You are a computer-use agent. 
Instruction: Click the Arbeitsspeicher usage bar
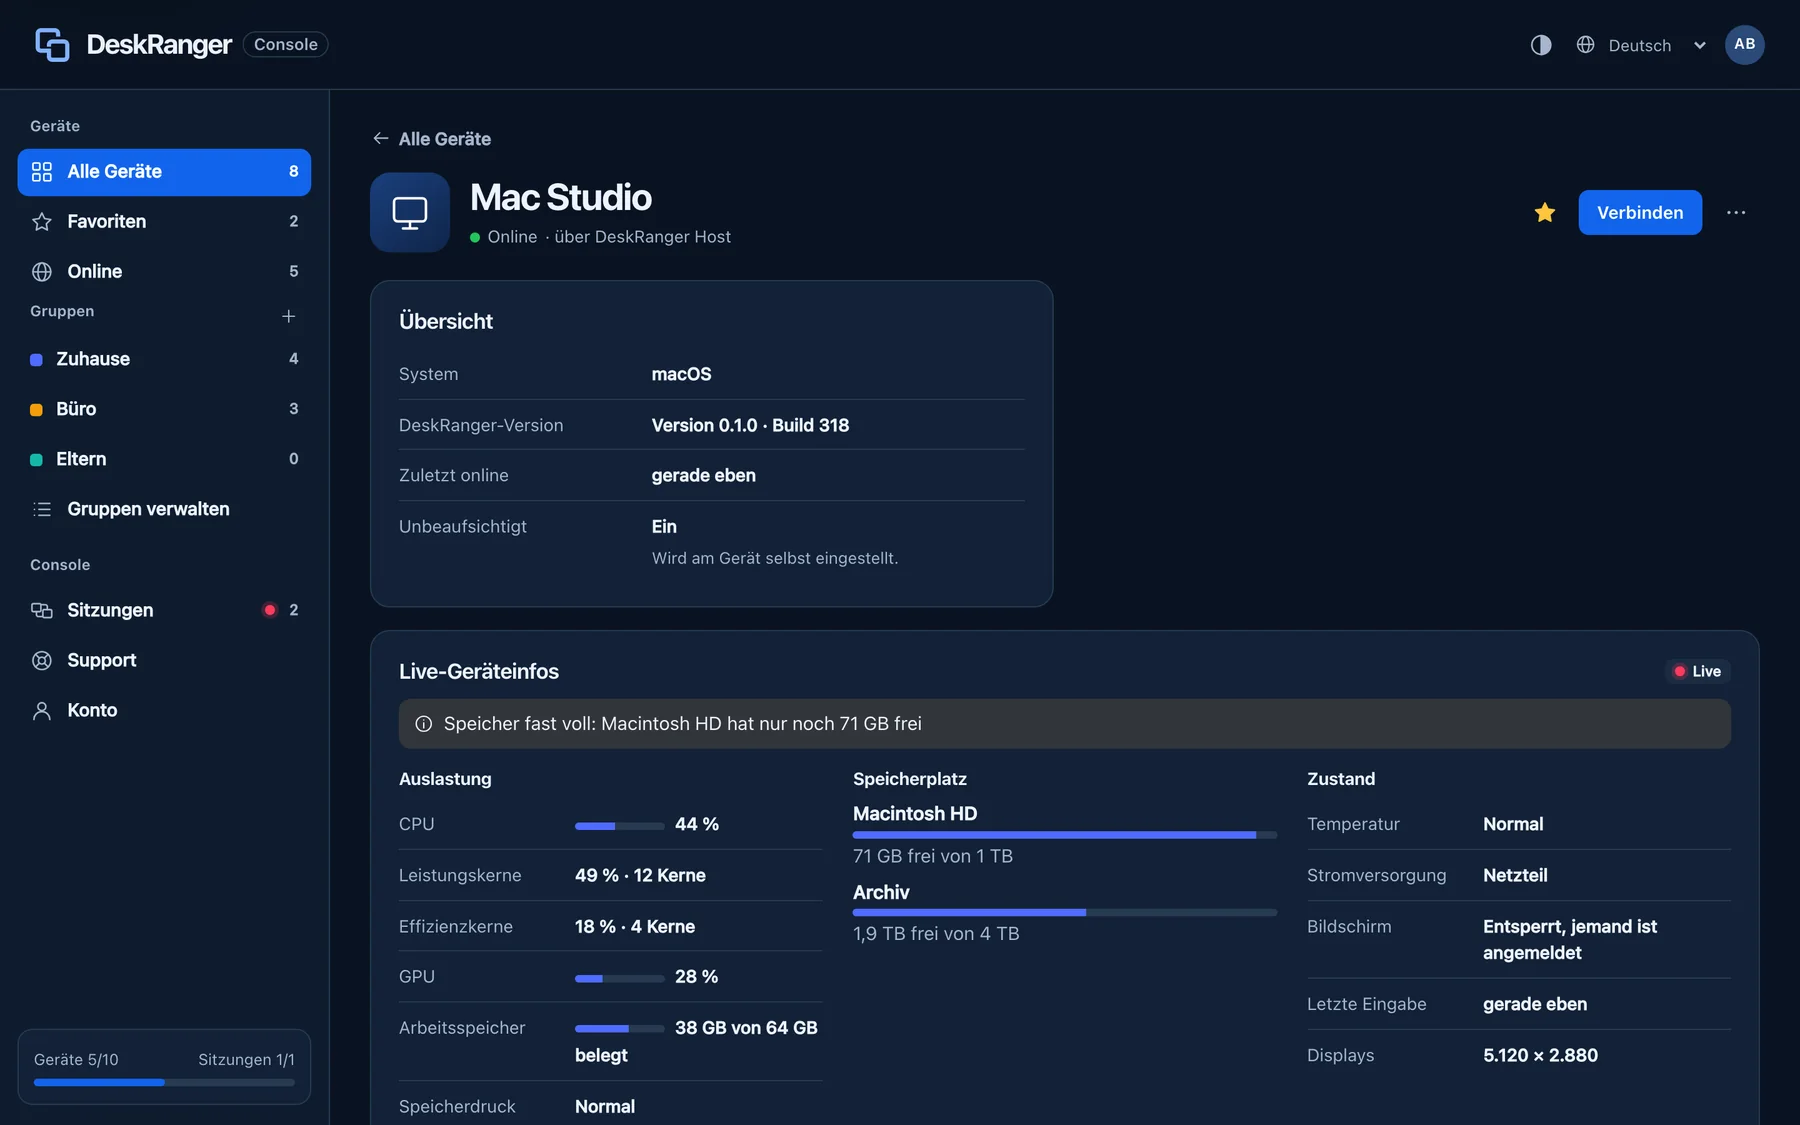(x=619, y=1029)
